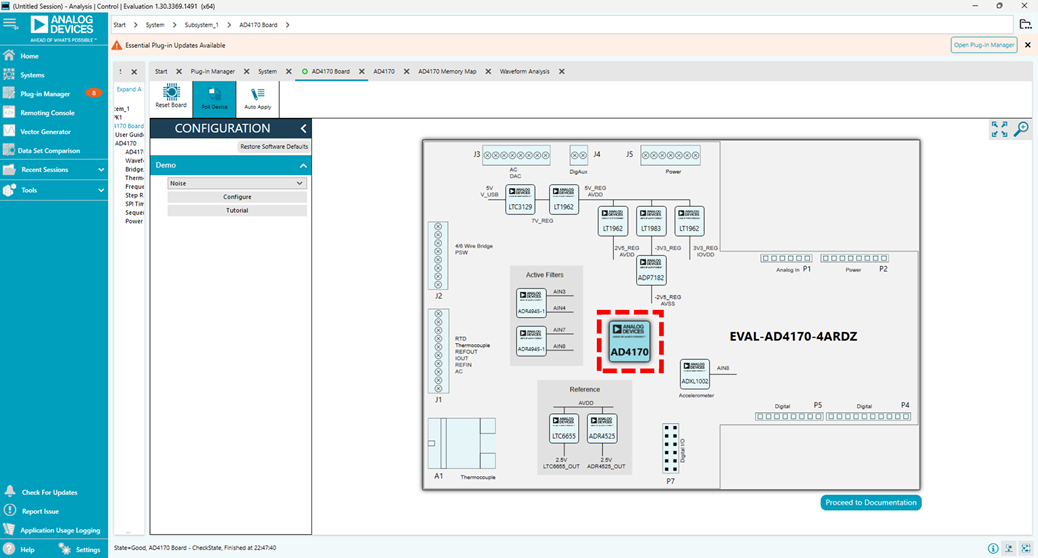
Task: Click Open Plug-in Manager in notification bar
Action: click(x=984, y=45)
